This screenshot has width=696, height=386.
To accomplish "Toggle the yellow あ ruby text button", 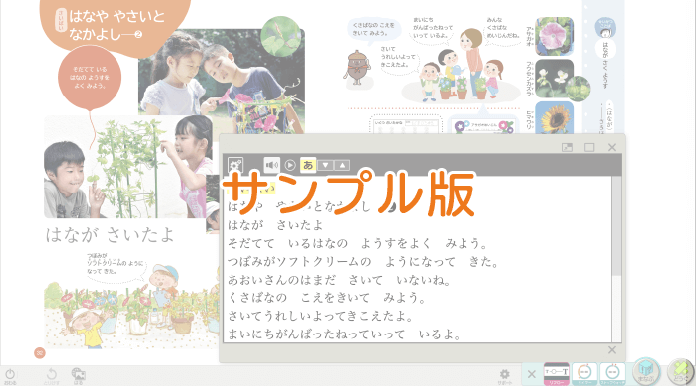I will pyautogui.click(x=308, y=165).
